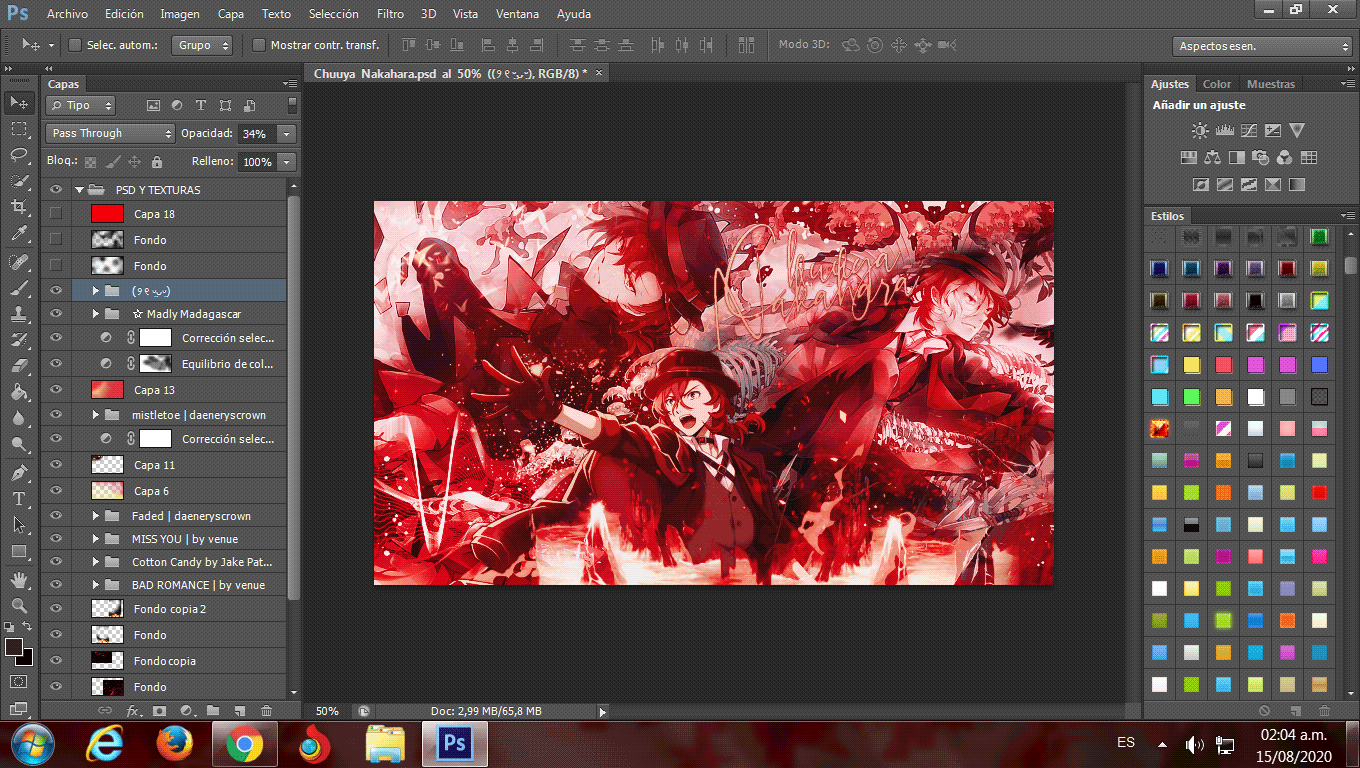The height and width of the screenshot is (768, 1360).
Task: Open the Archivo menu
Action: (x=67, y=14)
